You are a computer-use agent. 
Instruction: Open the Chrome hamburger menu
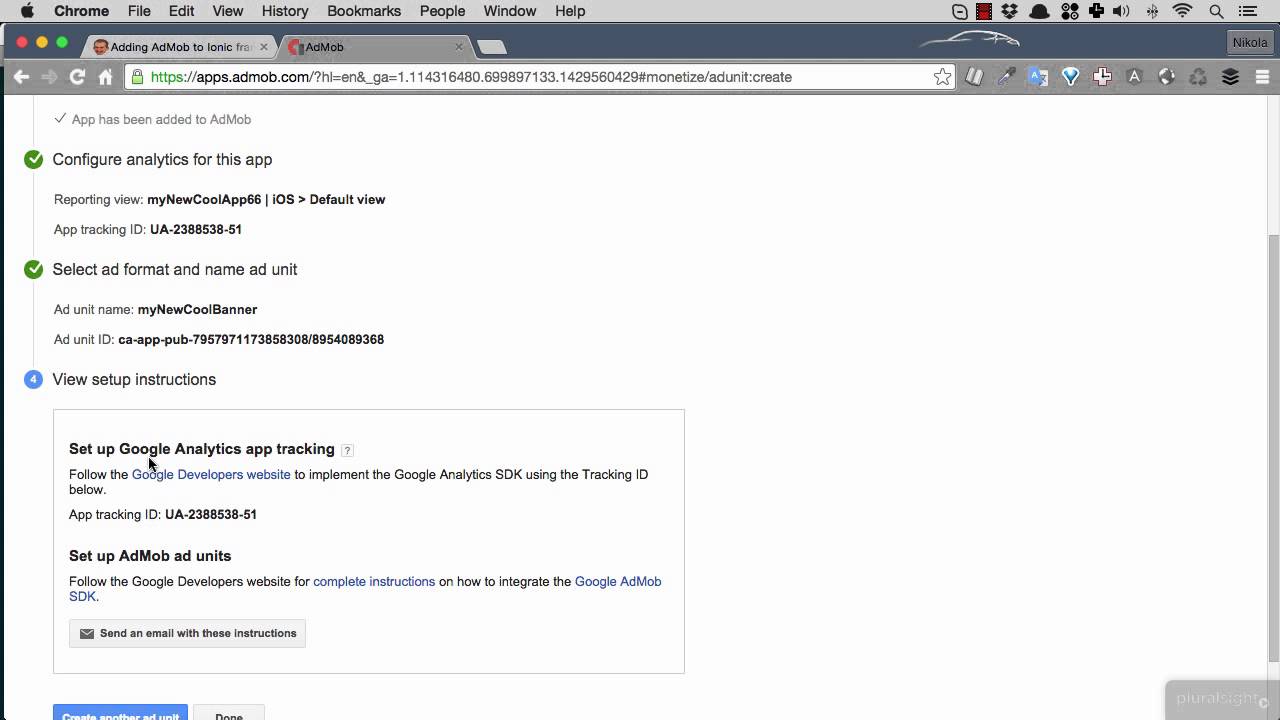(x=1262, y=77)
